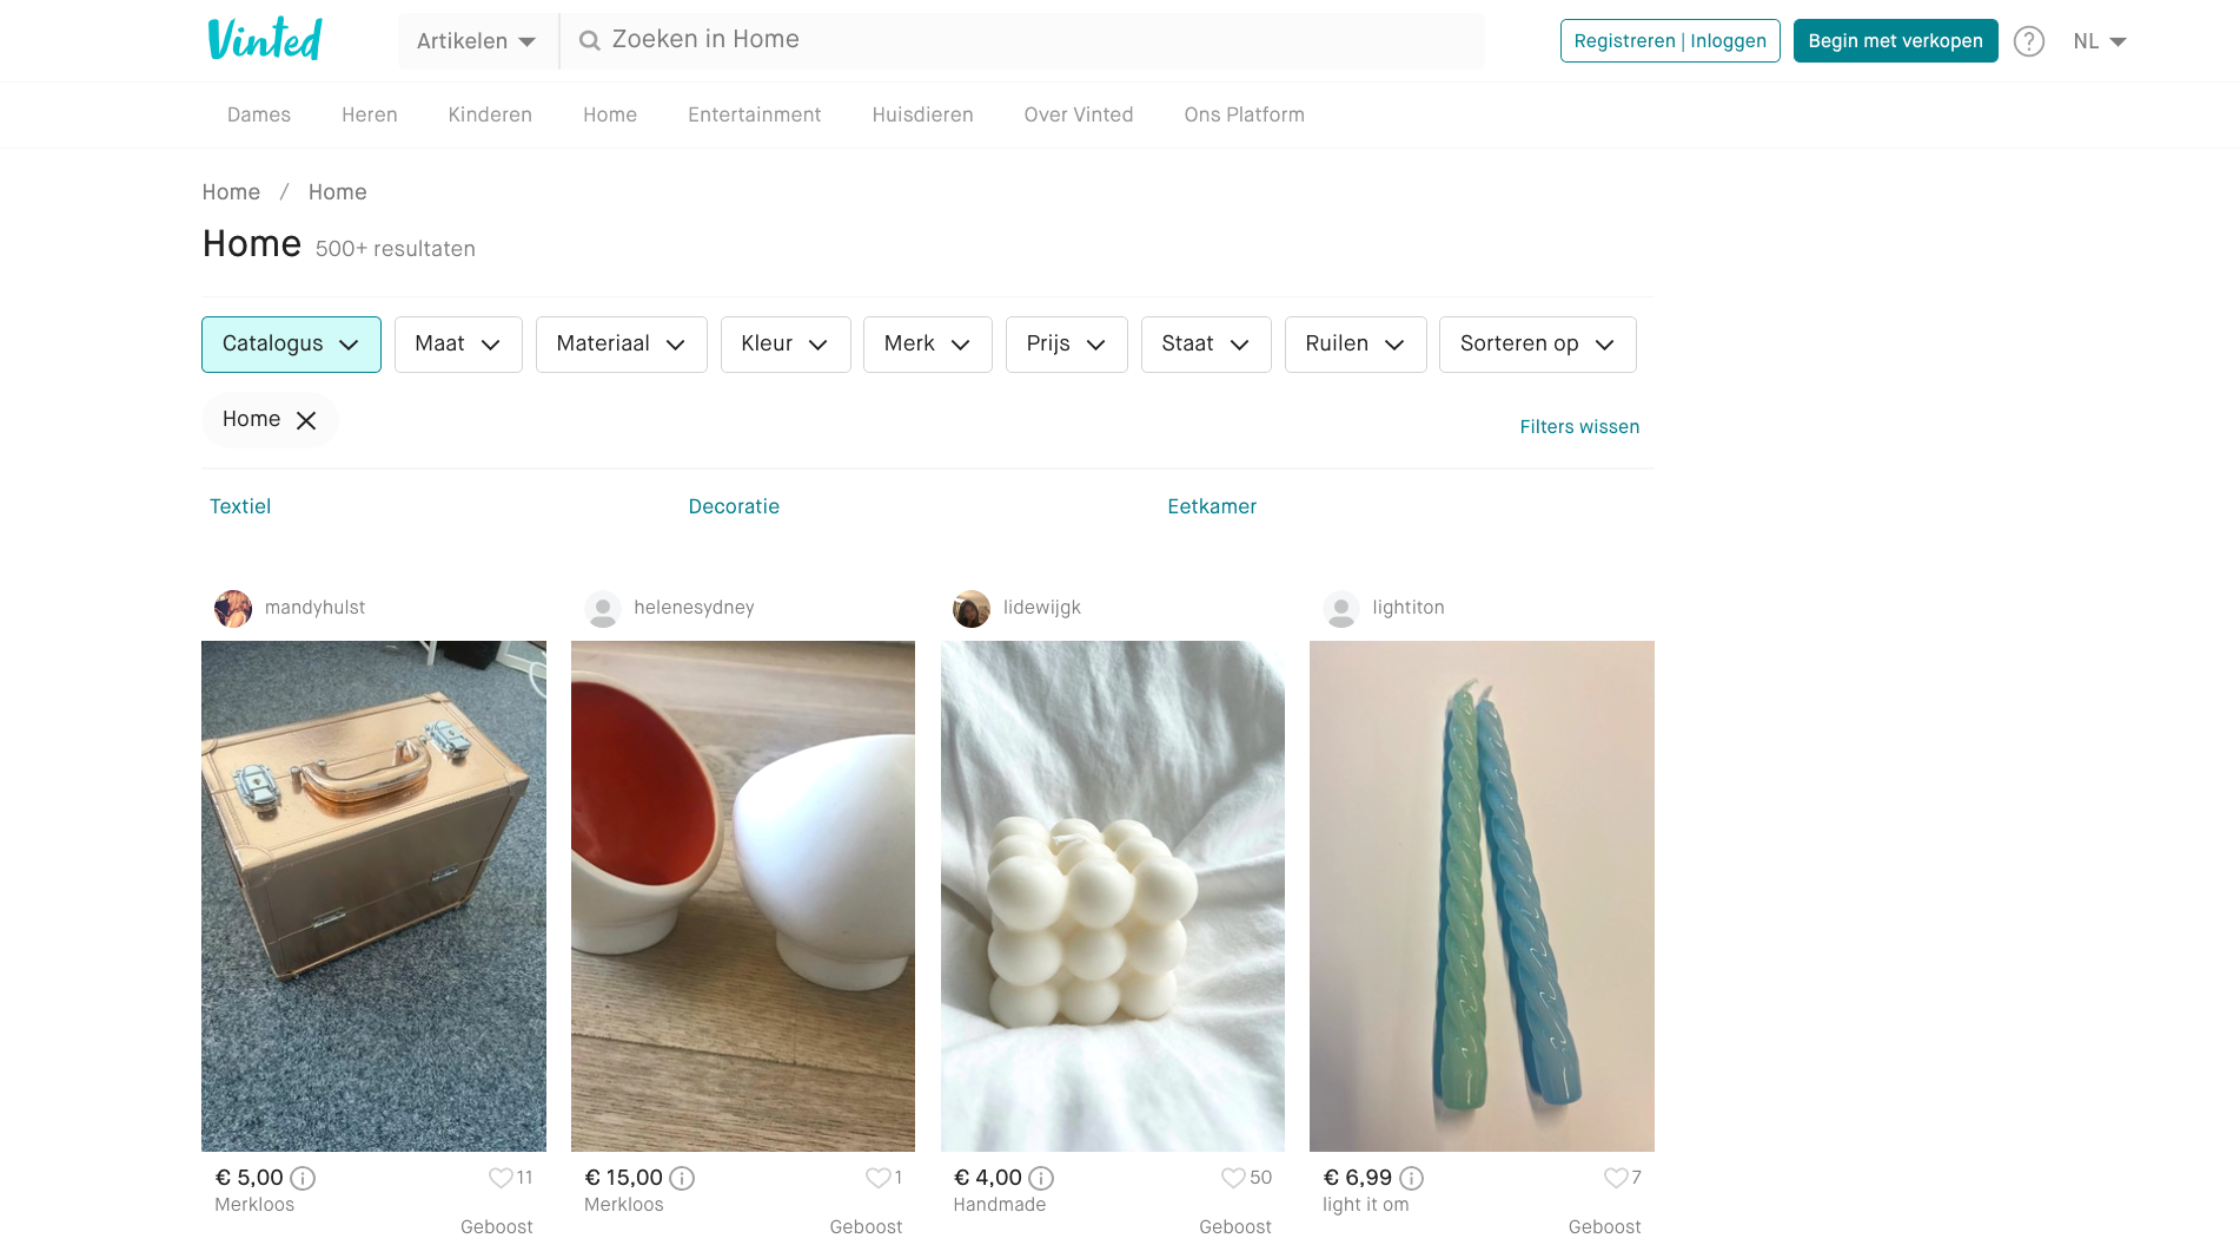2240x1260 pixels.
Task: Remove the Home filter chip
Action: coord(306,420)
